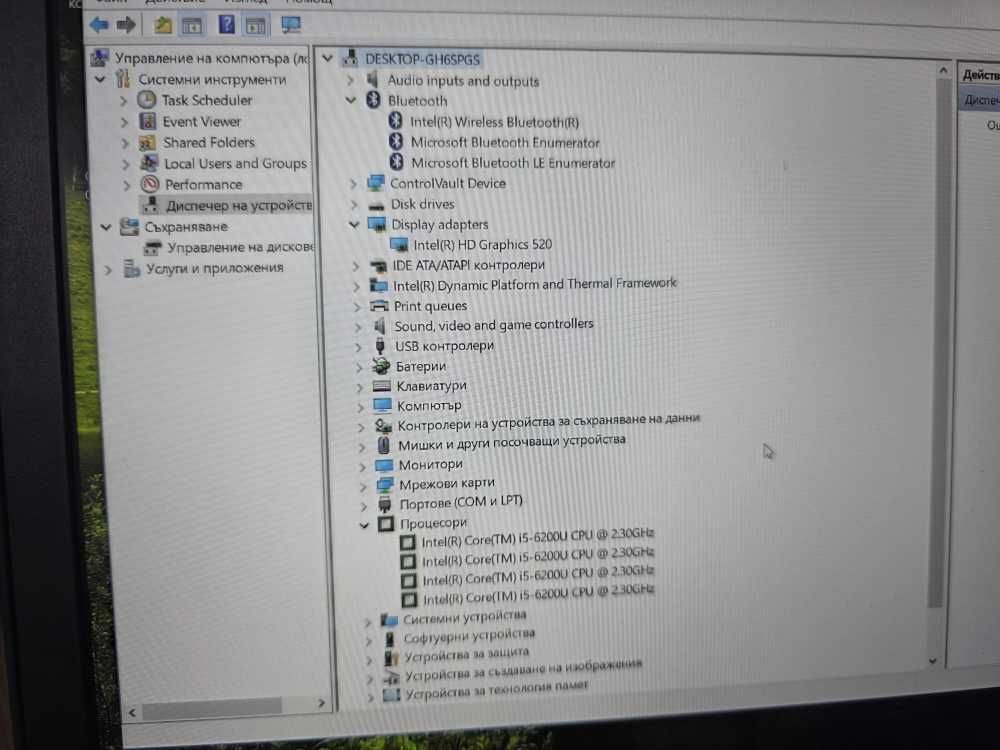Viewport: 1000px width, 750px height.
Task: Click the Audio inputs and outputs speaker icon
Action: coord(372,80)
